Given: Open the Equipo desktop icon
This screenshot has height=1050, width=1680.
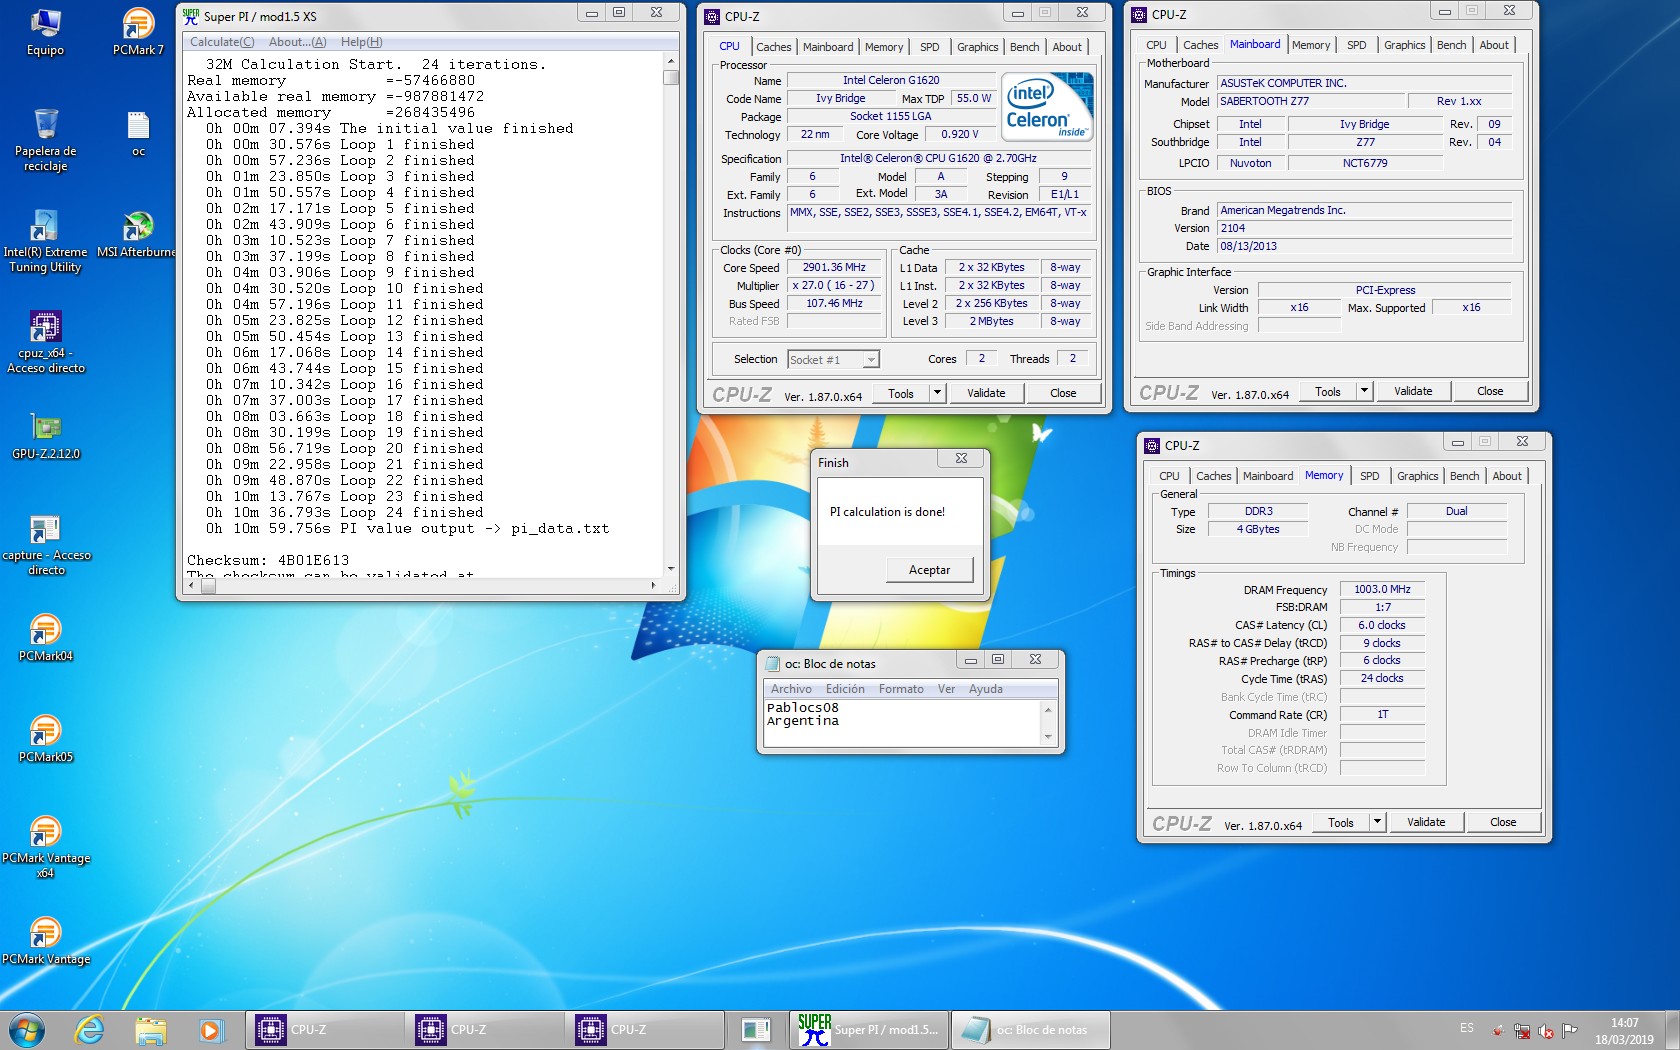Looking at the screenshot, I should point(45,32).
